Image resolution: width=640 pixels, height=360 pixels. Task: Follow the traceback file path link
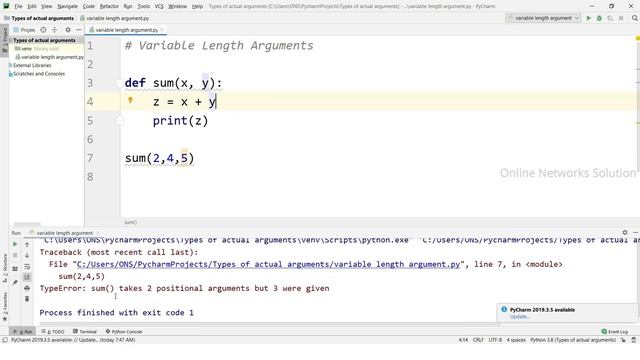pos(268,264)
